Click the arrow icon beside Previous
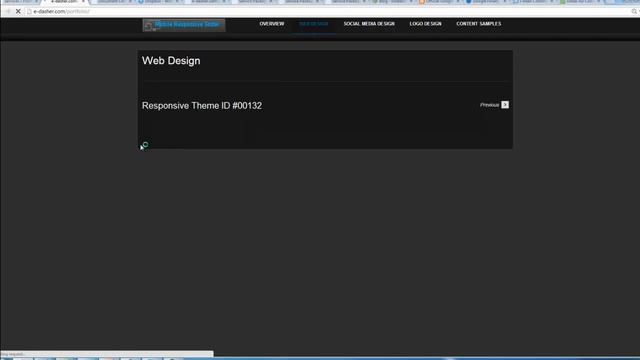 click(x=505, y=105)
